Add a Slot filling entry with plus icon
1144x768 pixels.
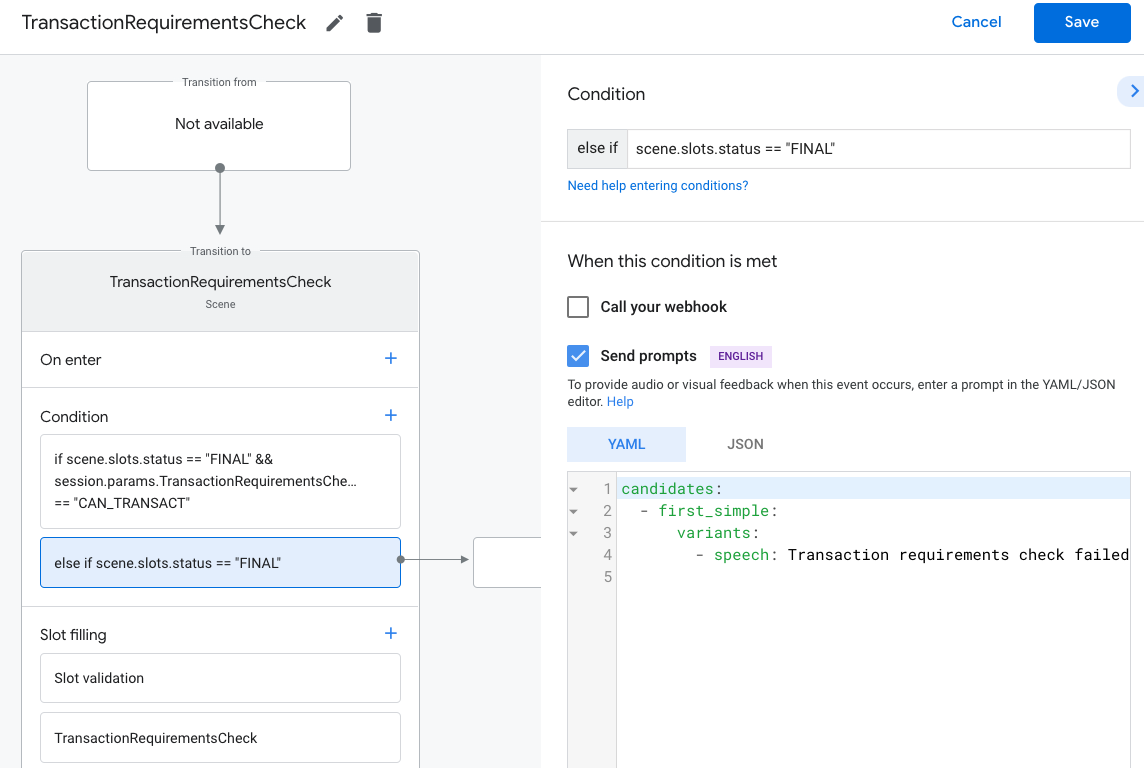391,634
